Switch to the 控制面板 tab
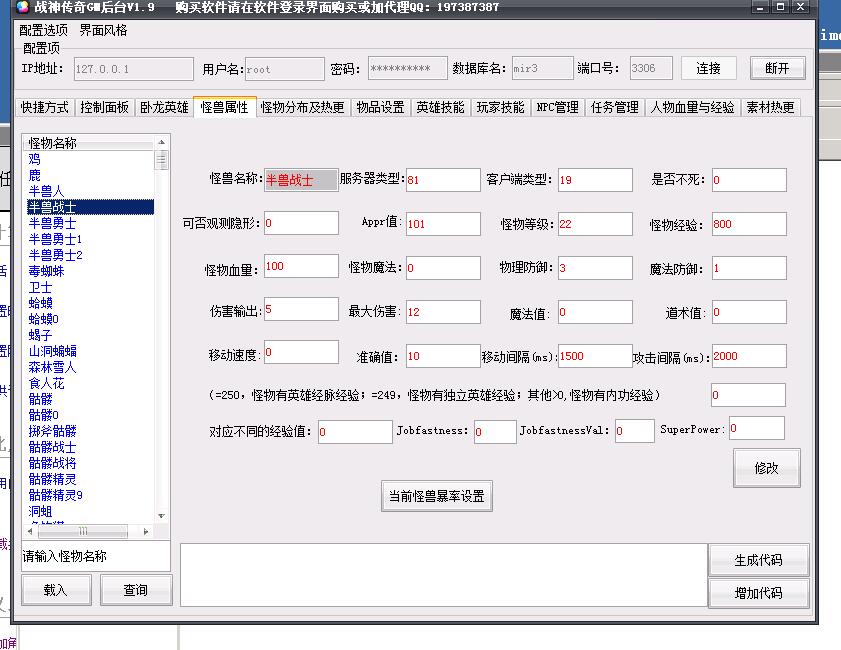Screen dimensions: 841x650 pos(105,107)
